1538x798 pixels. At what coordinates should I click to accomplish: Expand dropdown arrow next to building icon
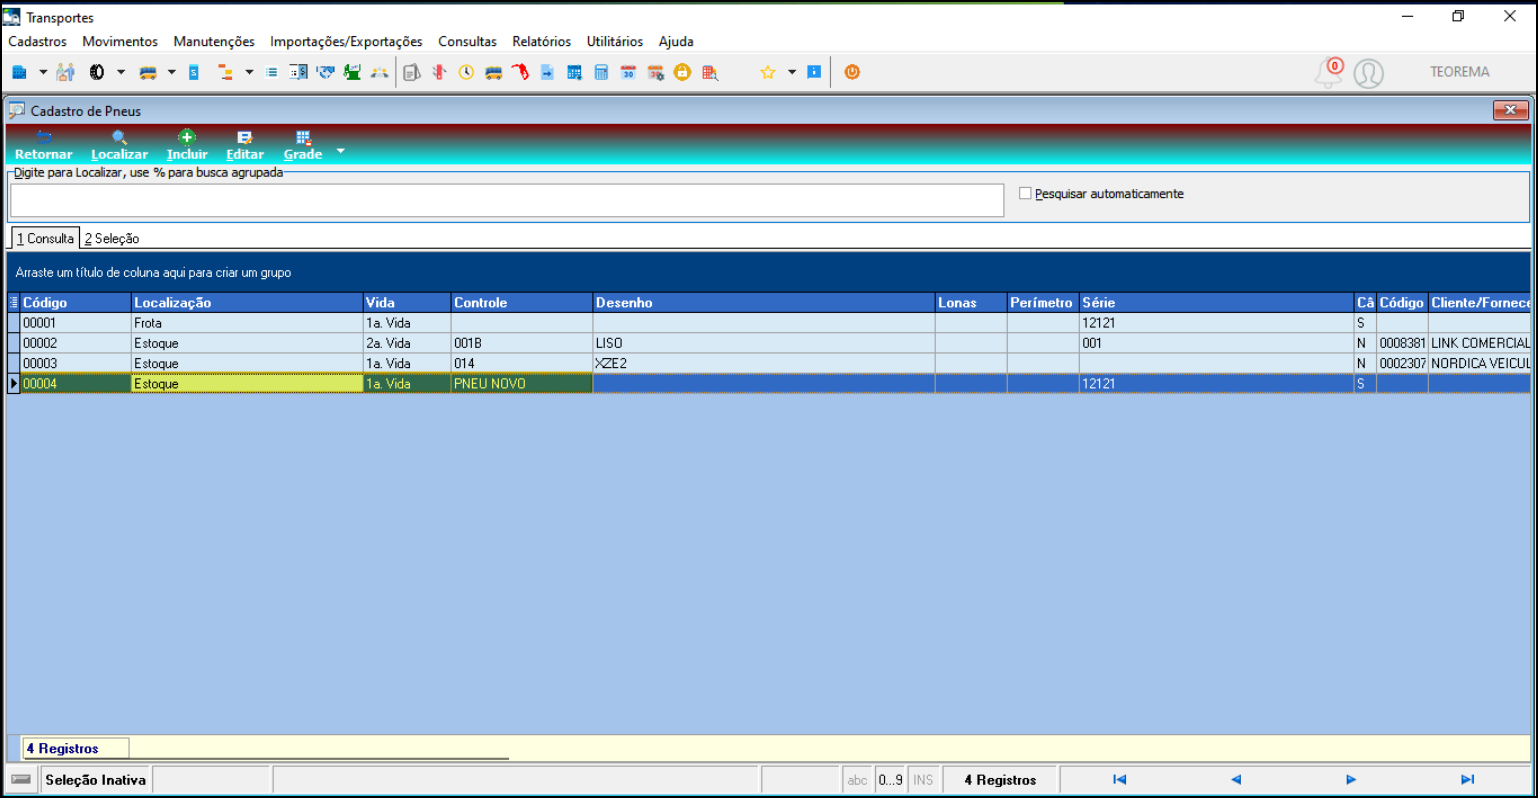click(x=43, y=72)
